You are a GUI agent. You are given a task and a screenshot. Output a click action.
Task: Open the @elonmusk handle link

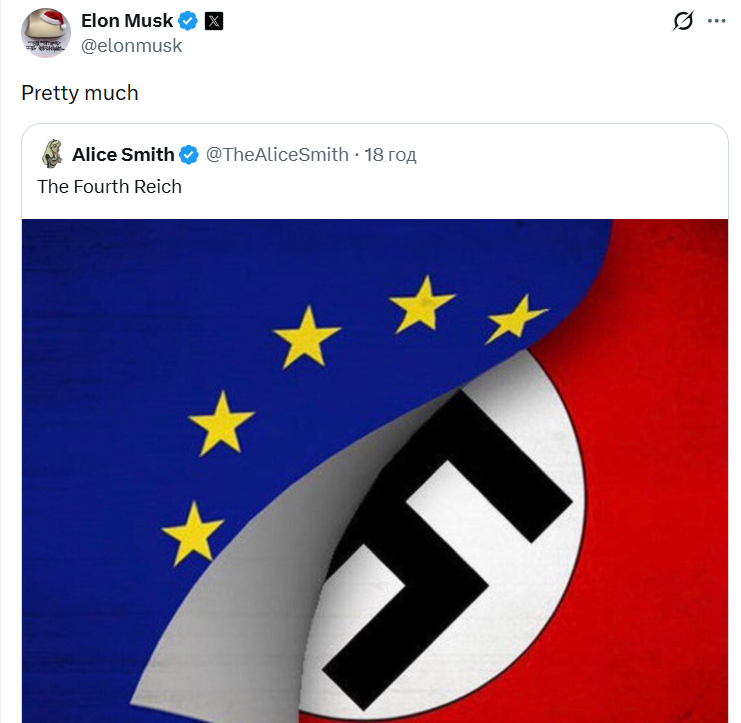pyautogui.click(x=131, y=44)
